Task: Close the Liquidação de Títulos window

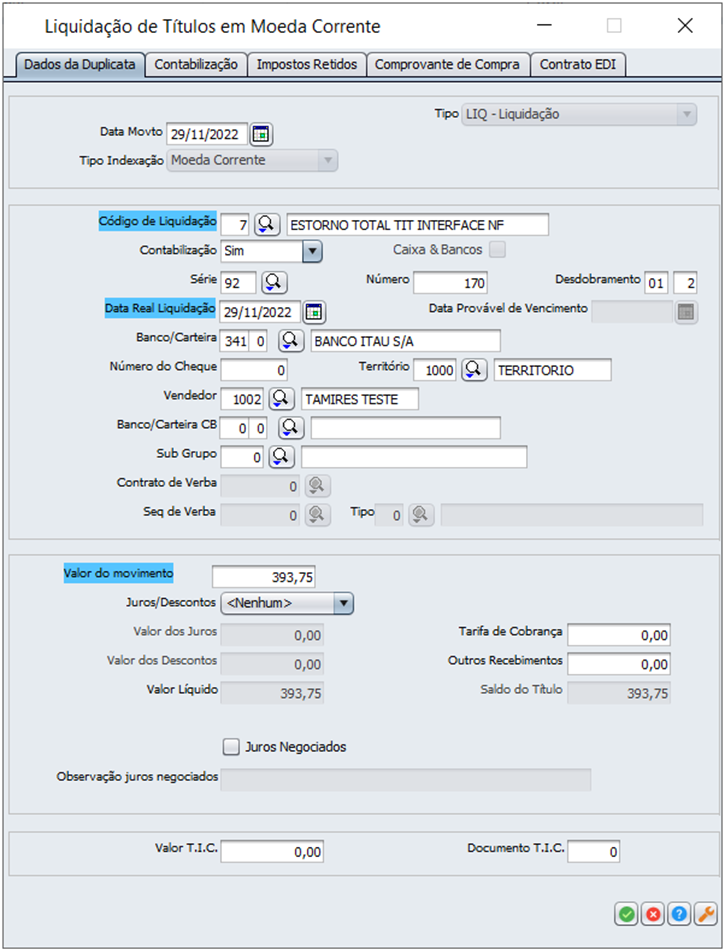Action: pos(685,25)
